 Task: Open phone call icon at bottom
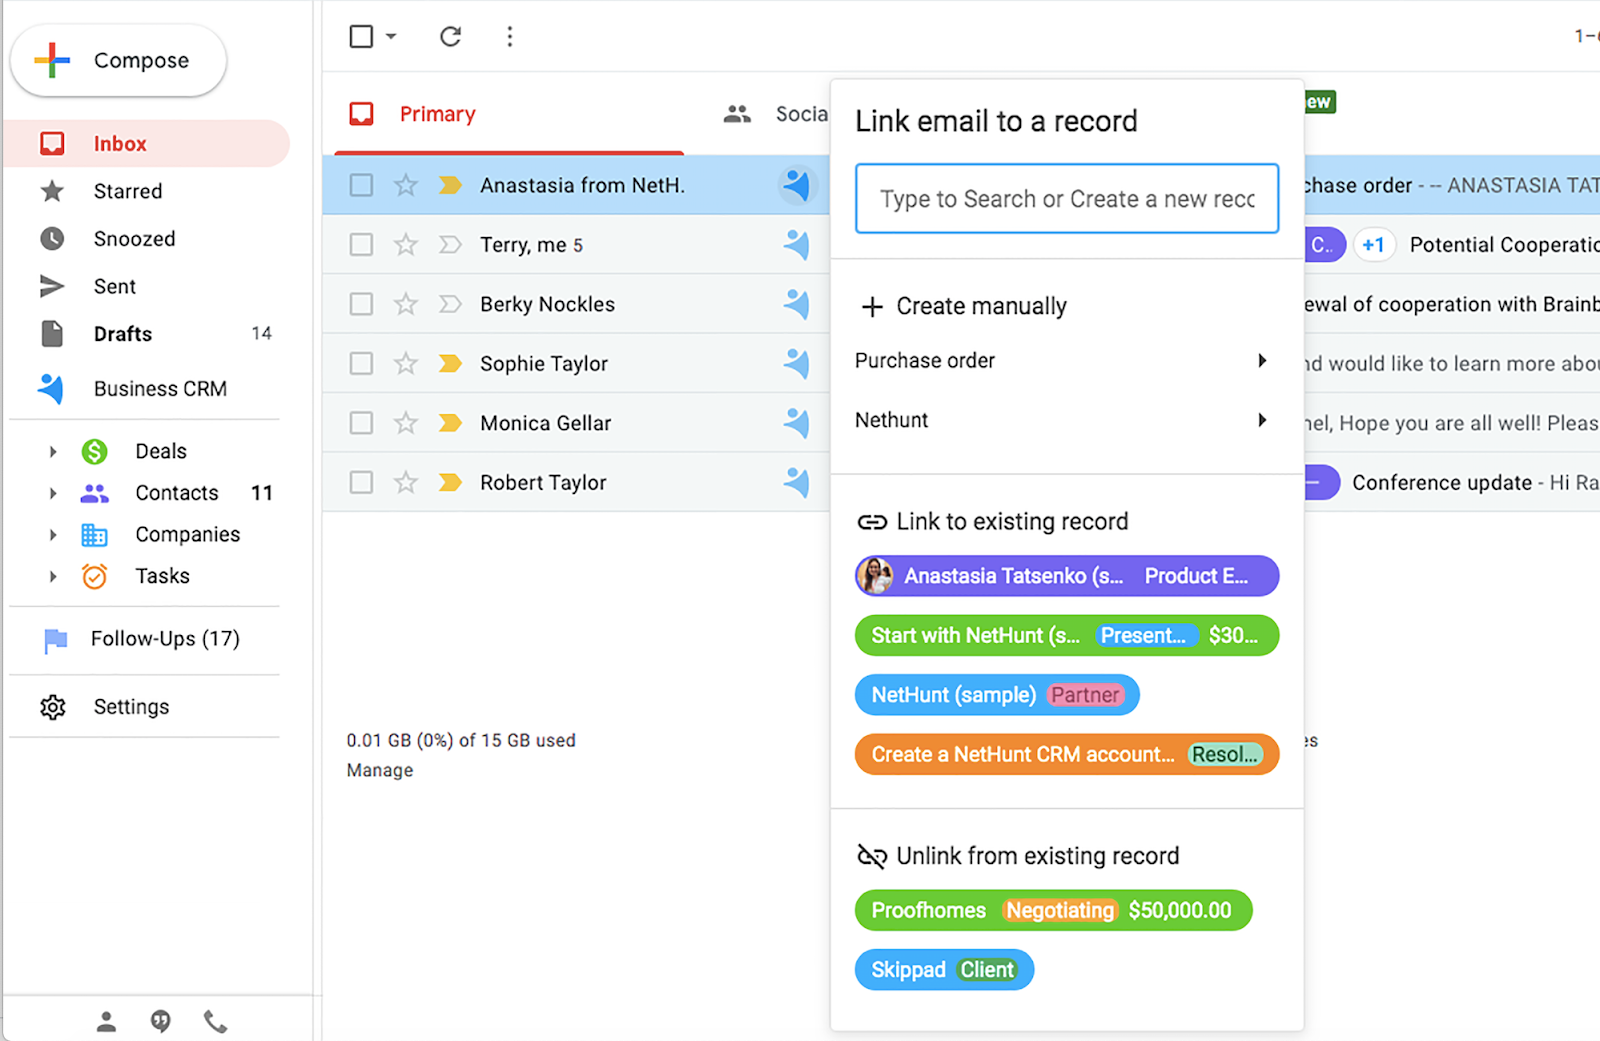(x=215, y=1021)
